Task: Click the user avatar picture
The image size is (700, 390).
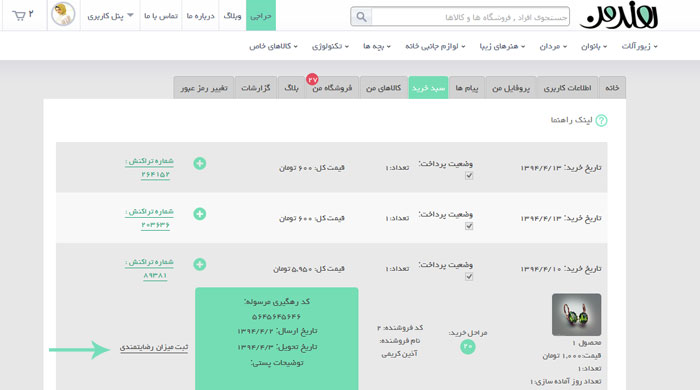Action: 63,14
